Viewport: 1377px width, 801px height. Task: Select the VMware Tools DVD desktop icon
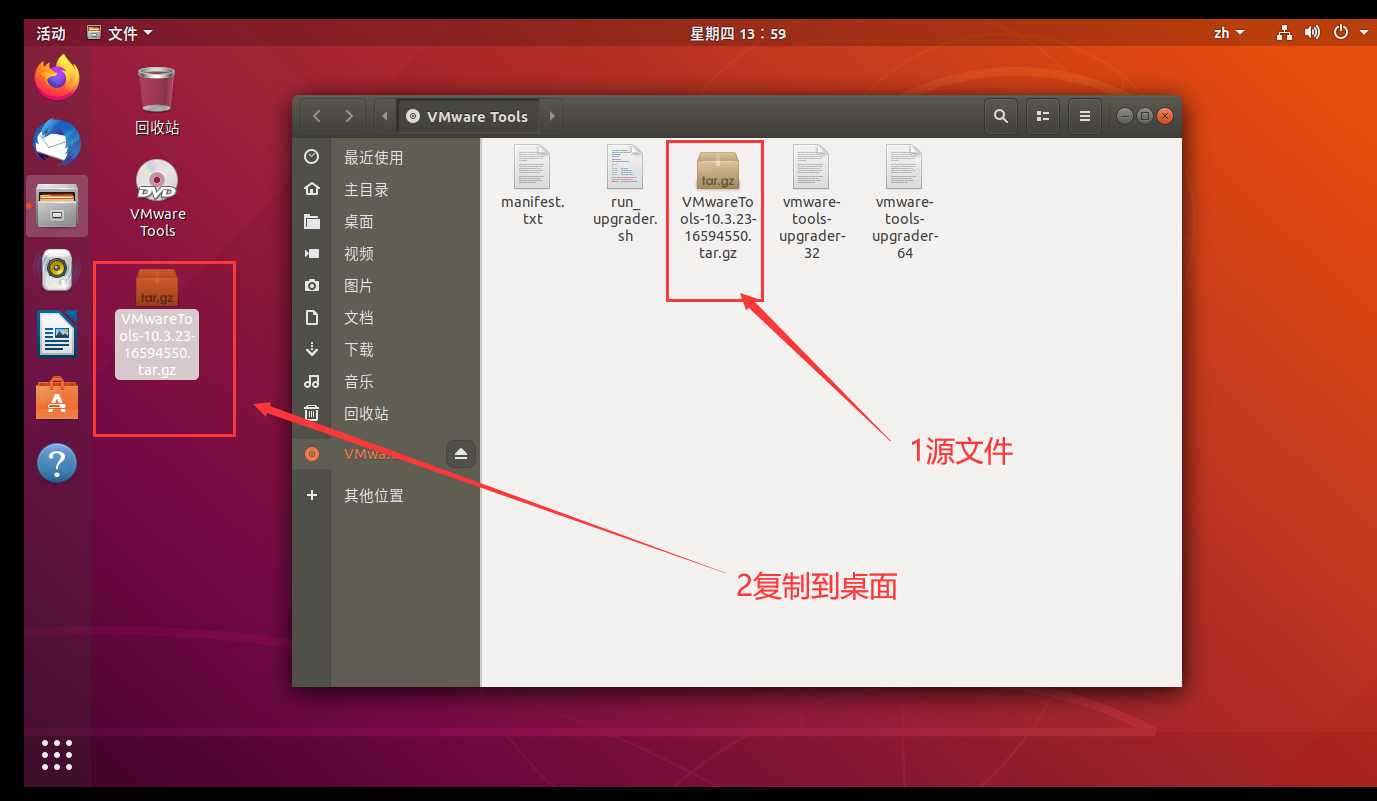pyautogui.click(x=157, y=198)
